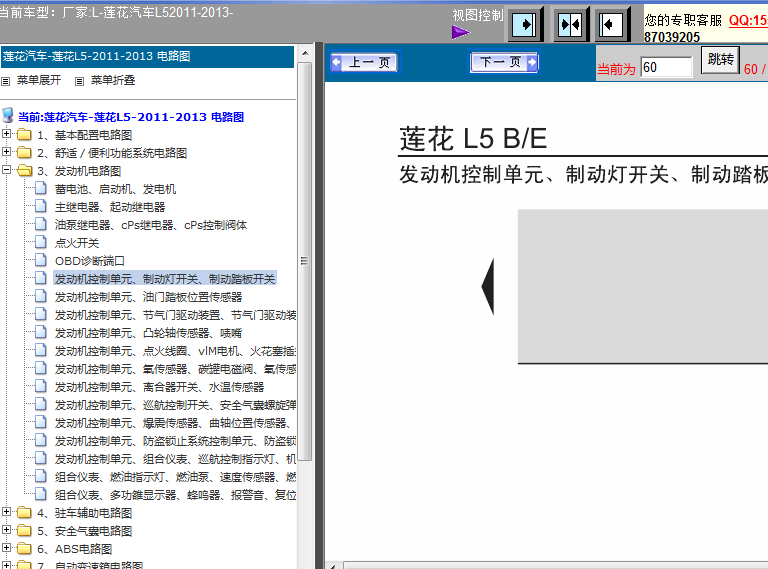Expand folder 1、基本配置电路图
Viewport: 768px width, 569px height.
click(x=6, y=133)
